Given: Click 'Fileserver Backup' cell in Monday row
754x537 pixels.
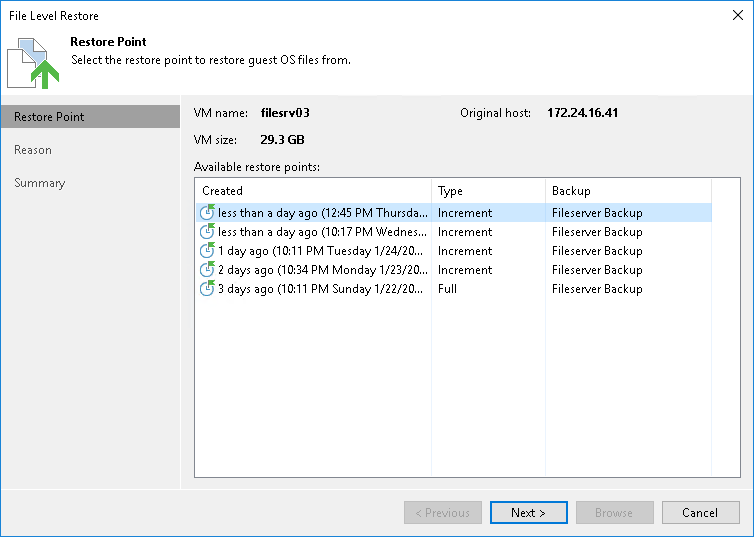Looking at the screenshot, I should [x=597, y=270].
